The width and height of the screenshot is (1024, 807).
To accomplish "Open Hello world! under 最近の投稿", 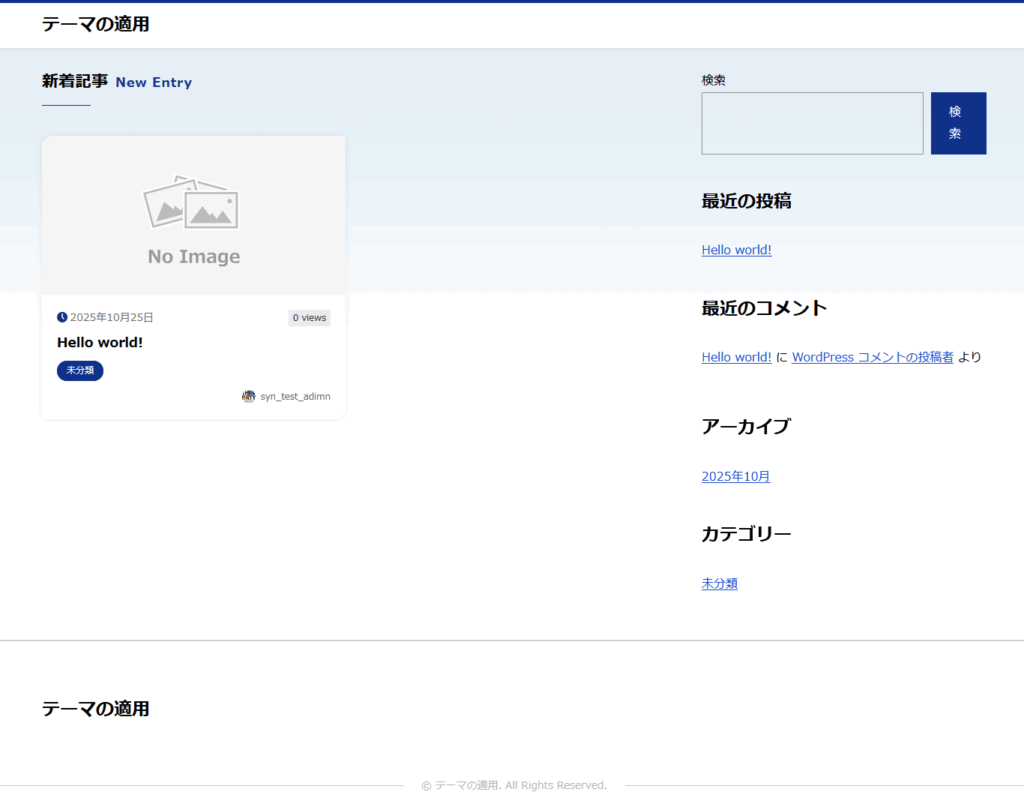I will [x=736, y=250].
